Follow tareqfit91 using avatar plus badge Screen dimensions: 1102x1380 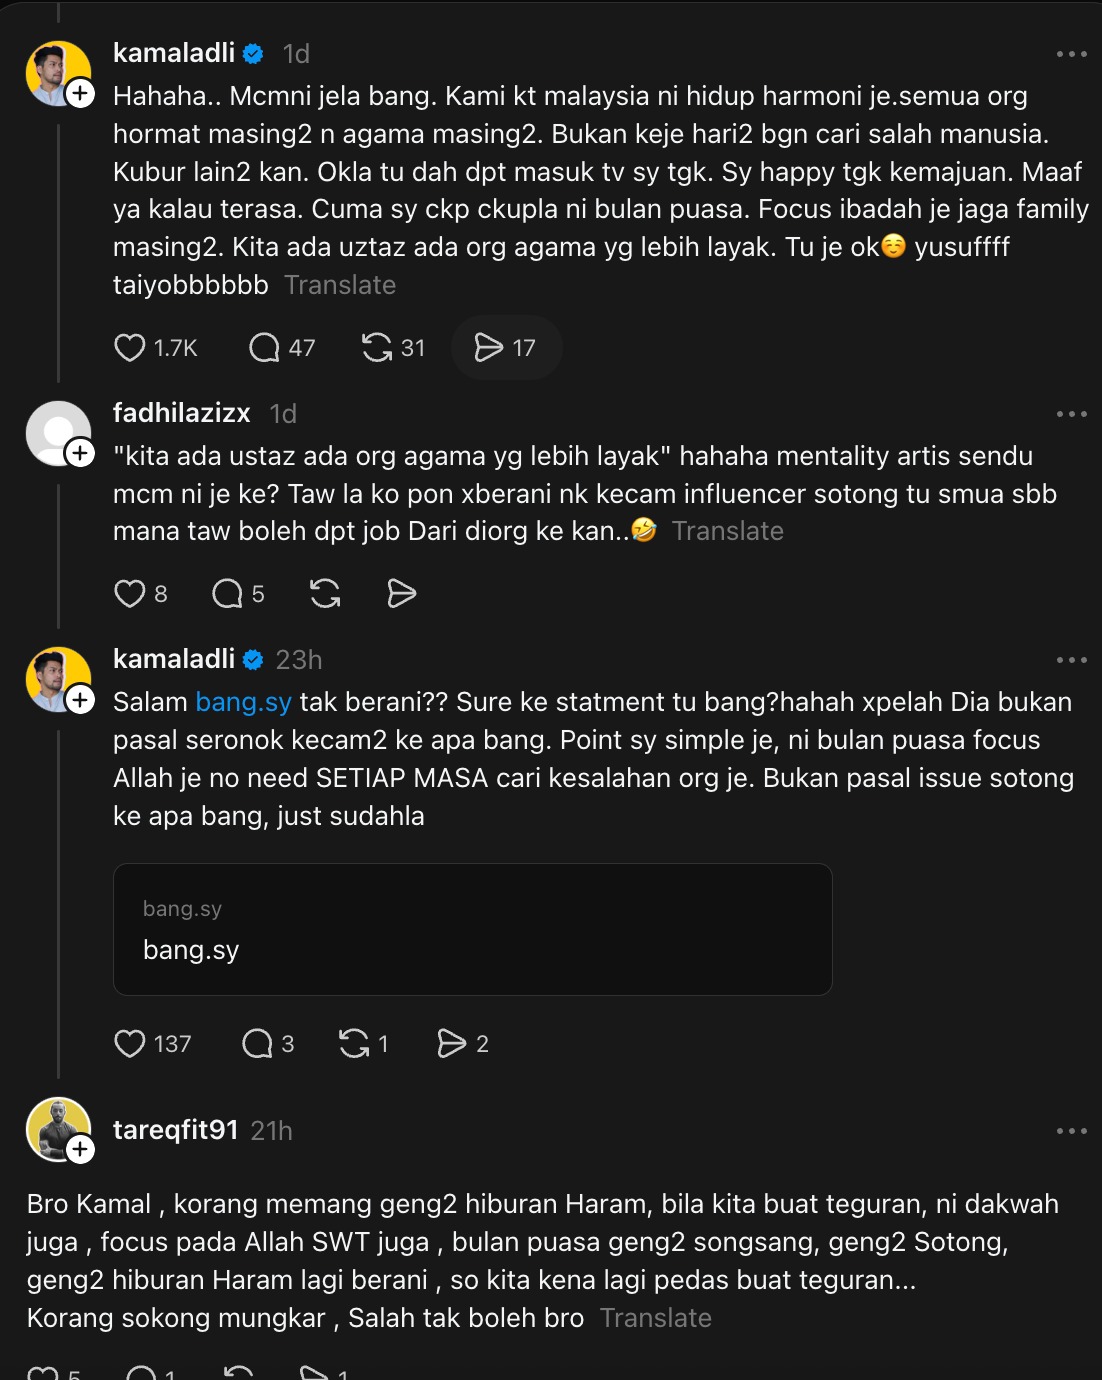tap(80, 1150)
